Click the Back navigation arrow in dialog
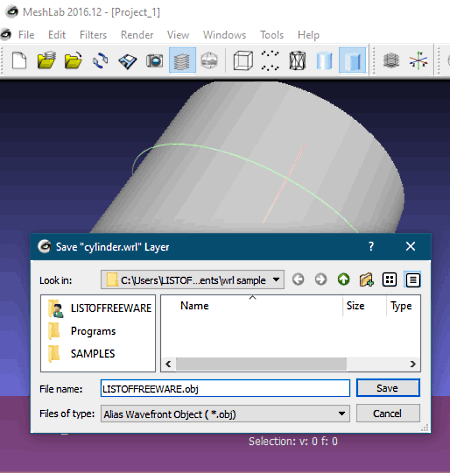 pyautogui.click(x=298, y=280)
